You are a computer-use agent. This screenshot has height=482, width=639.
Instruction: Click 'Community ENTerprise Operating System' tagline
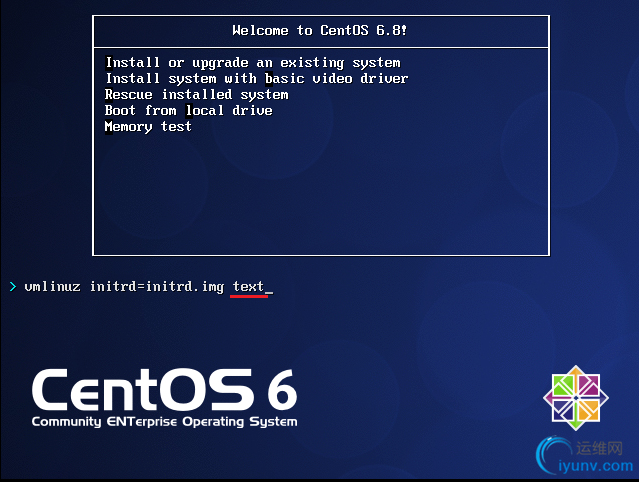165,422
